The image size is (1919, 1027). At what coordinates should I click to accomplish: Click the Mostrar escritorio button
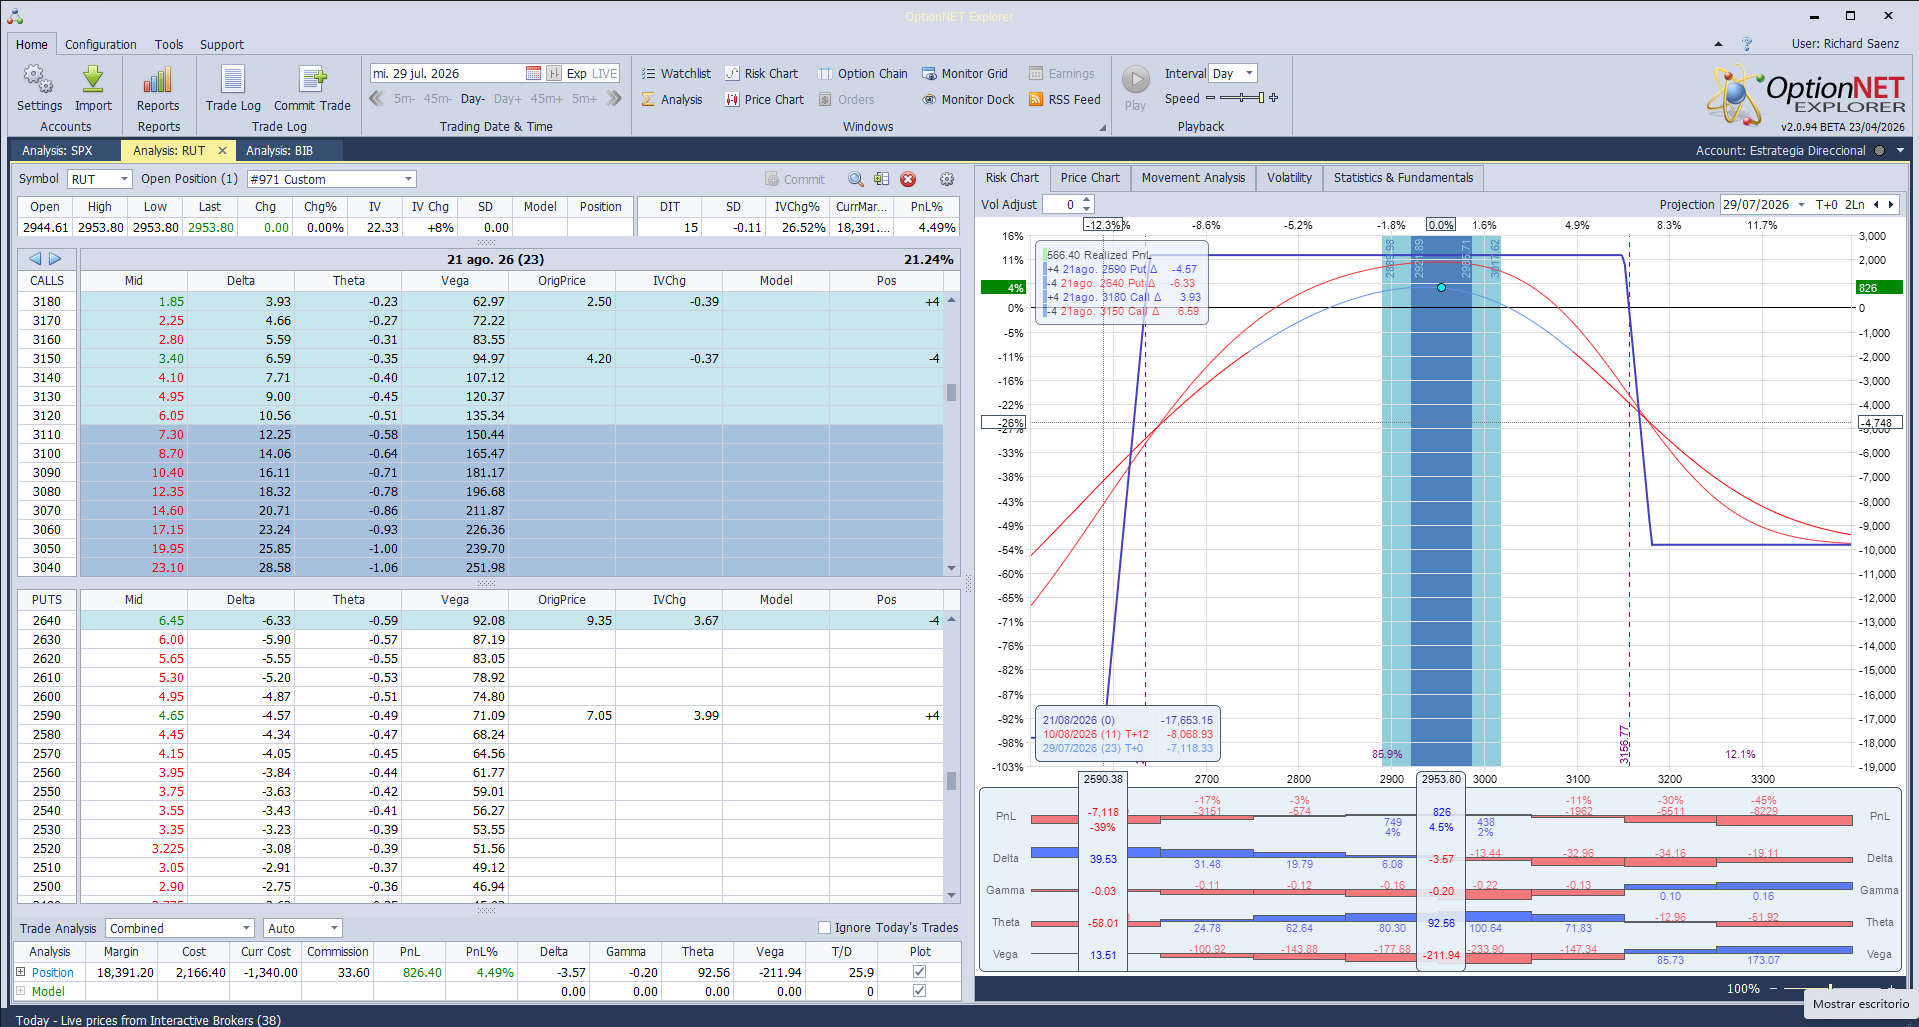(x=1860, y=1004)
